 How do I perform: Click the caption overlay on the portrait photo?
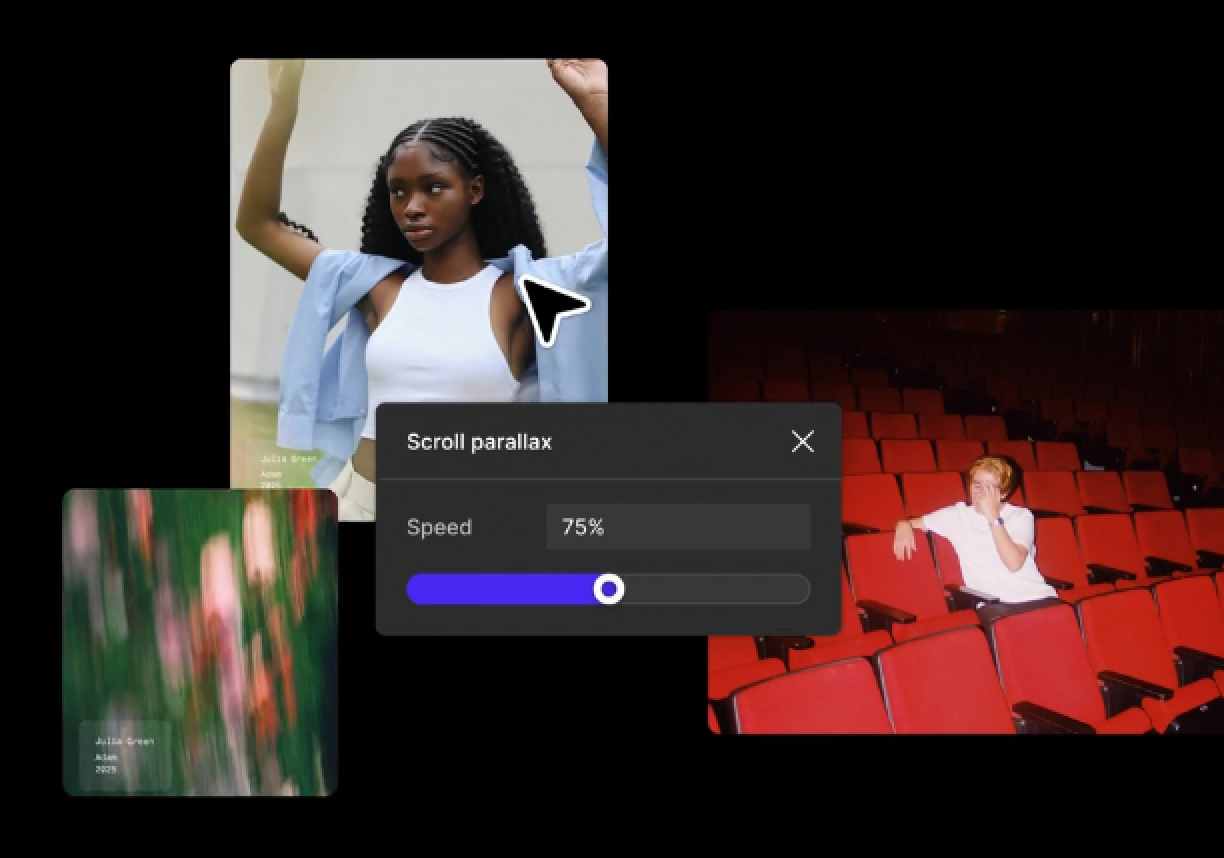[x=290, y=470]
